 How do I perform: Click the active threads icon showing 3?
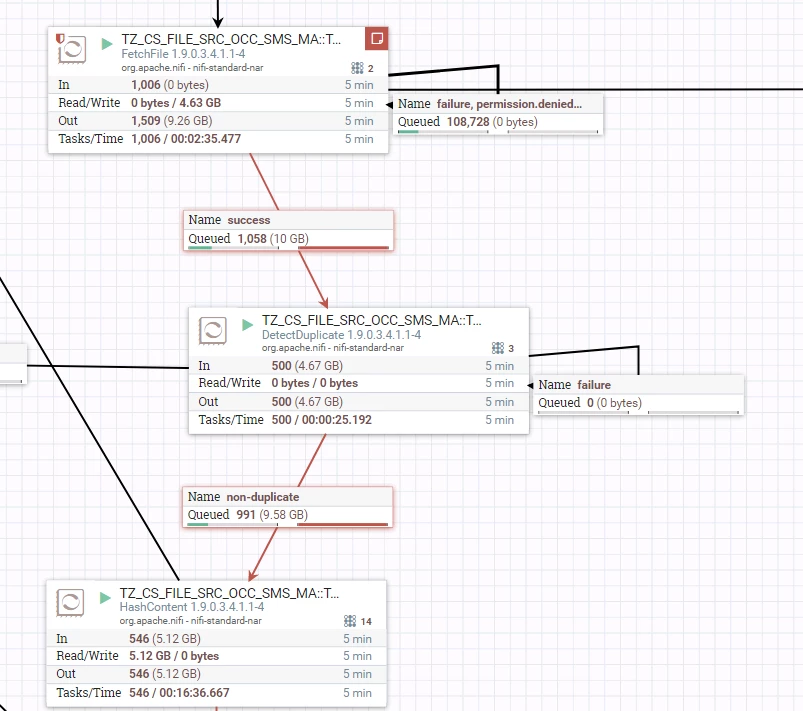click(x=498, y=348)
